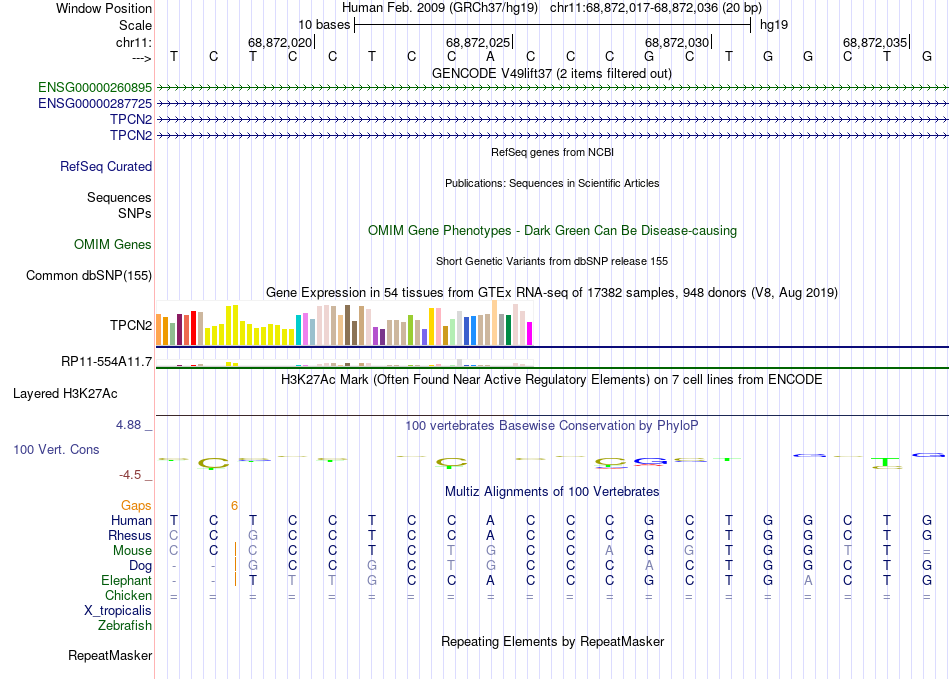Click the RefSeq Curated track label
This screenshot has height=679, width=950.
(106, 167)
